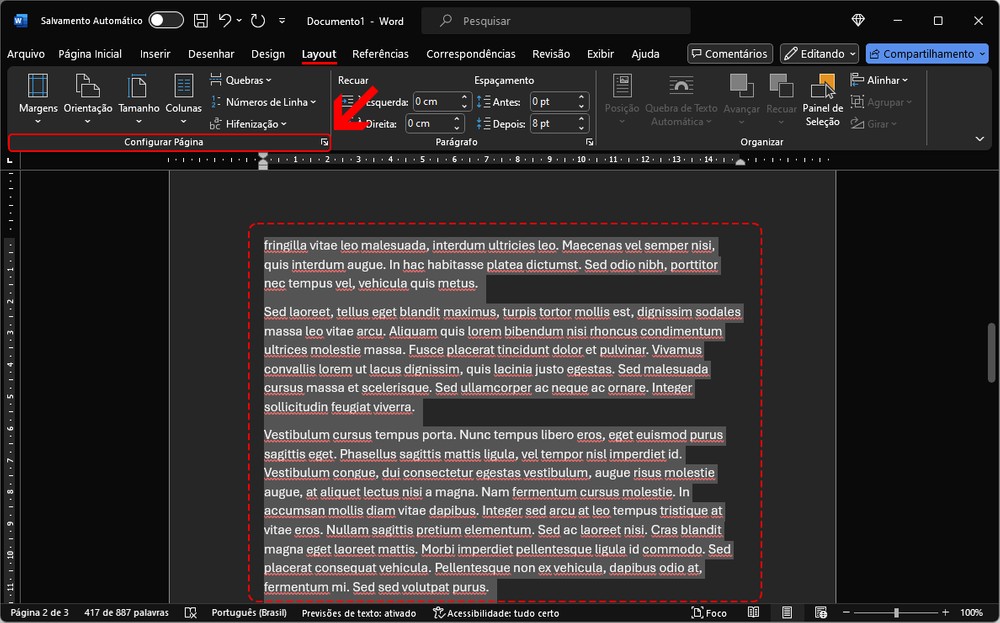The image size is (1000, 623).
Task: Open the Painel de Seleção
Action: [823, 100]
